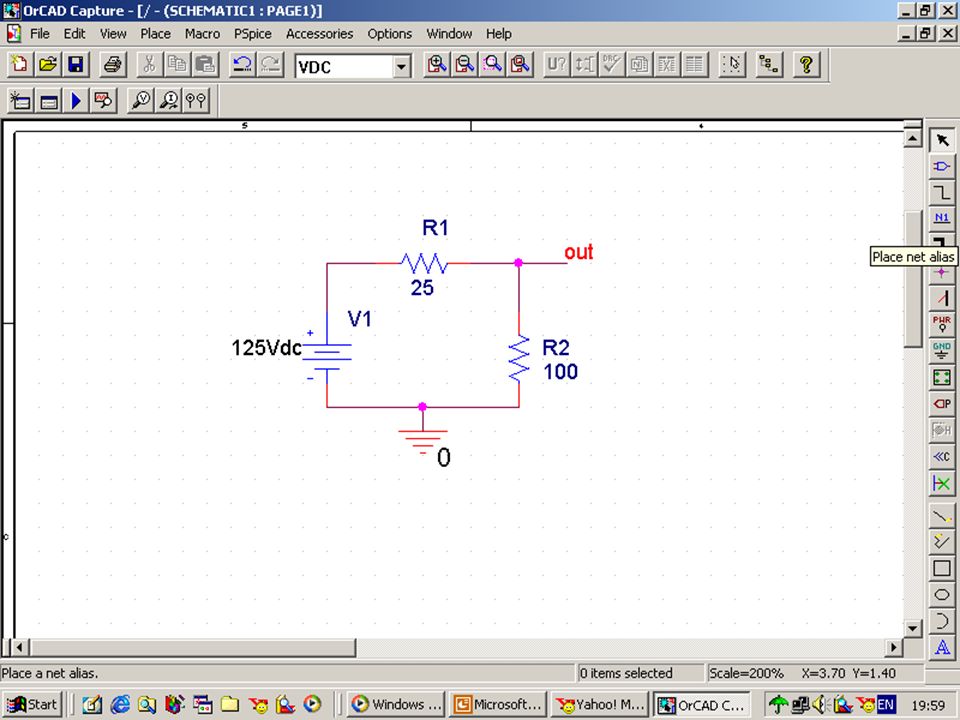Screen dimensions: 960x720
Task: Choose the Place text A tool
Action: coord(942,647)
